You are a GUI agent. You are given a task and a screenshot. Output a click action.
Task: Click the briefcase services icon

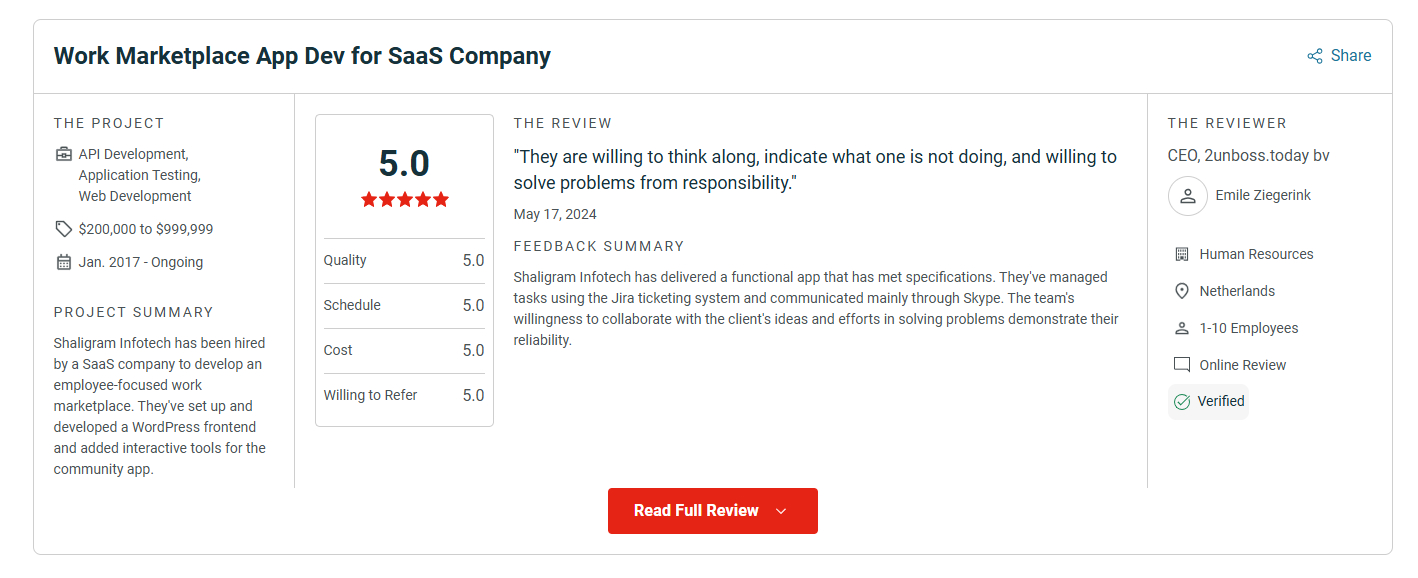tap(64, 154)
